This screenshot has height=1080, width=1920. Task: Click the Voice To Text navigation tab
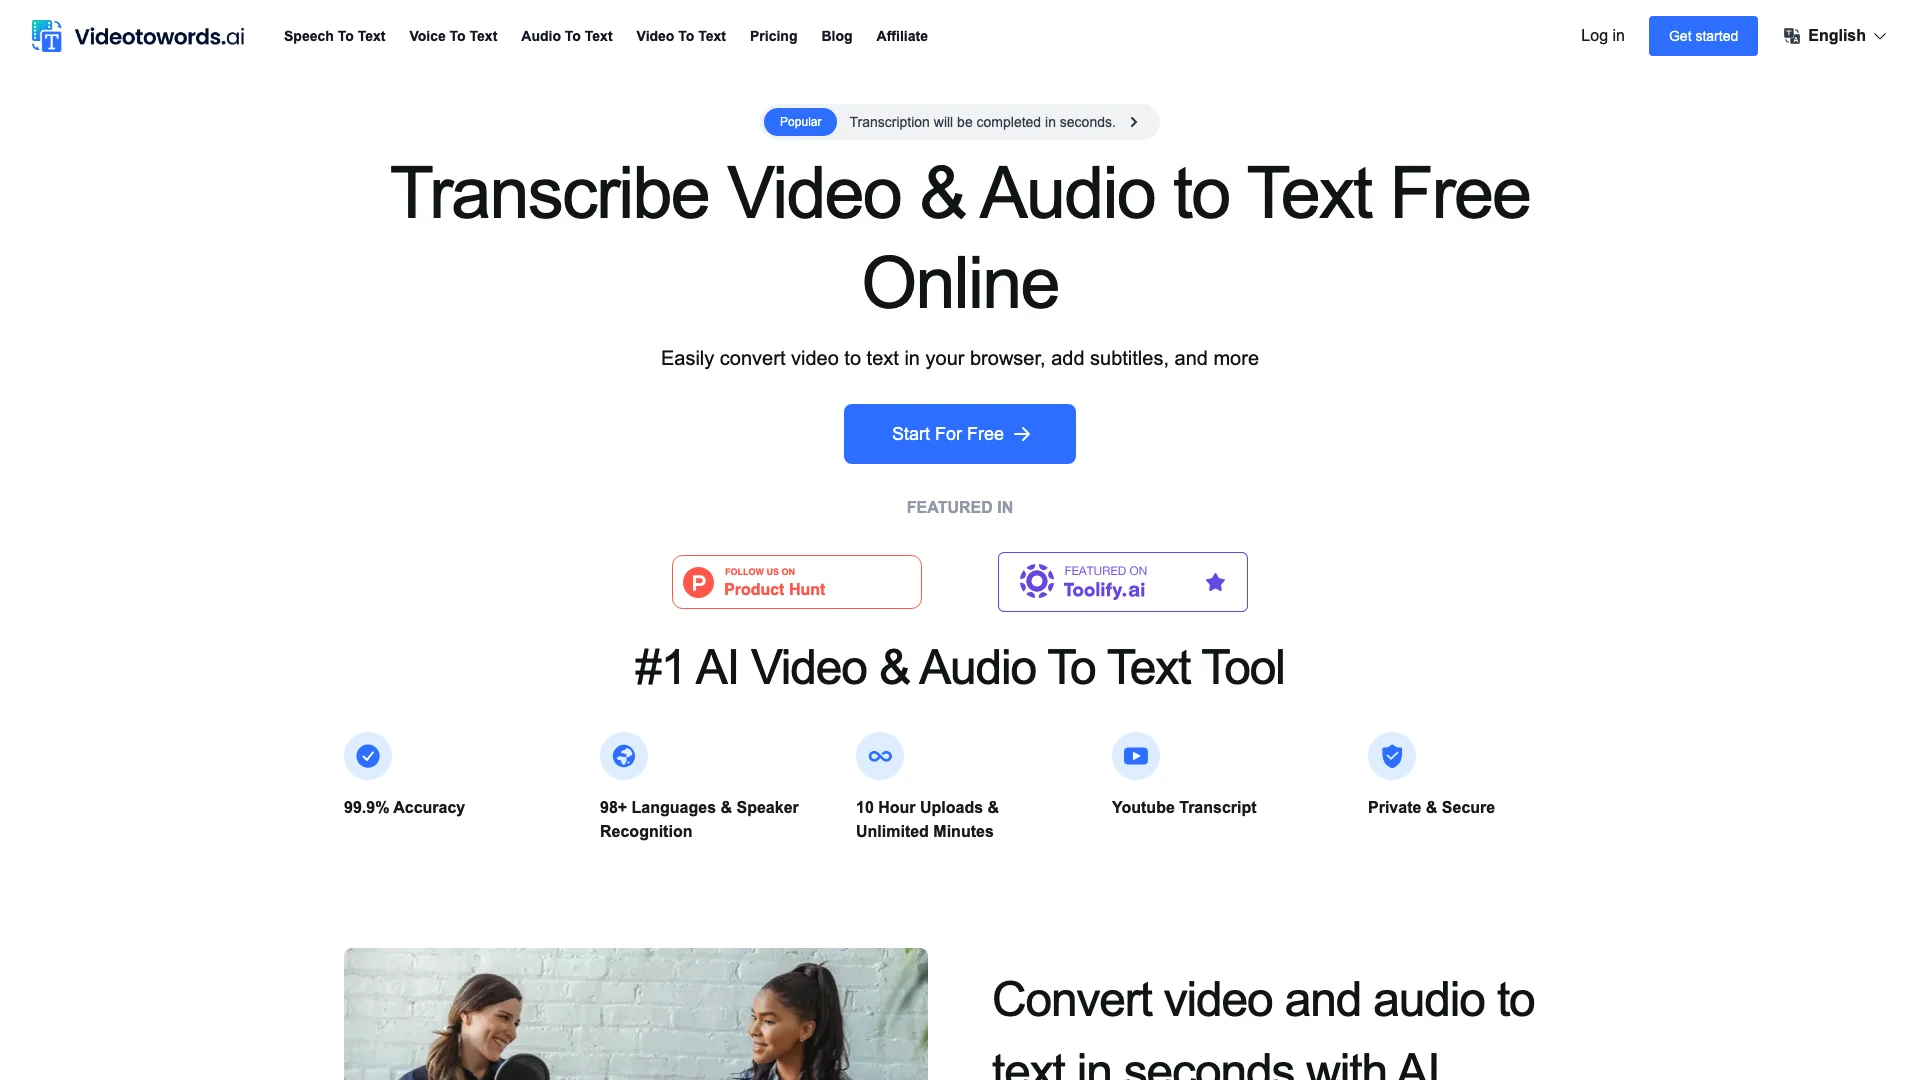point(452,36)
